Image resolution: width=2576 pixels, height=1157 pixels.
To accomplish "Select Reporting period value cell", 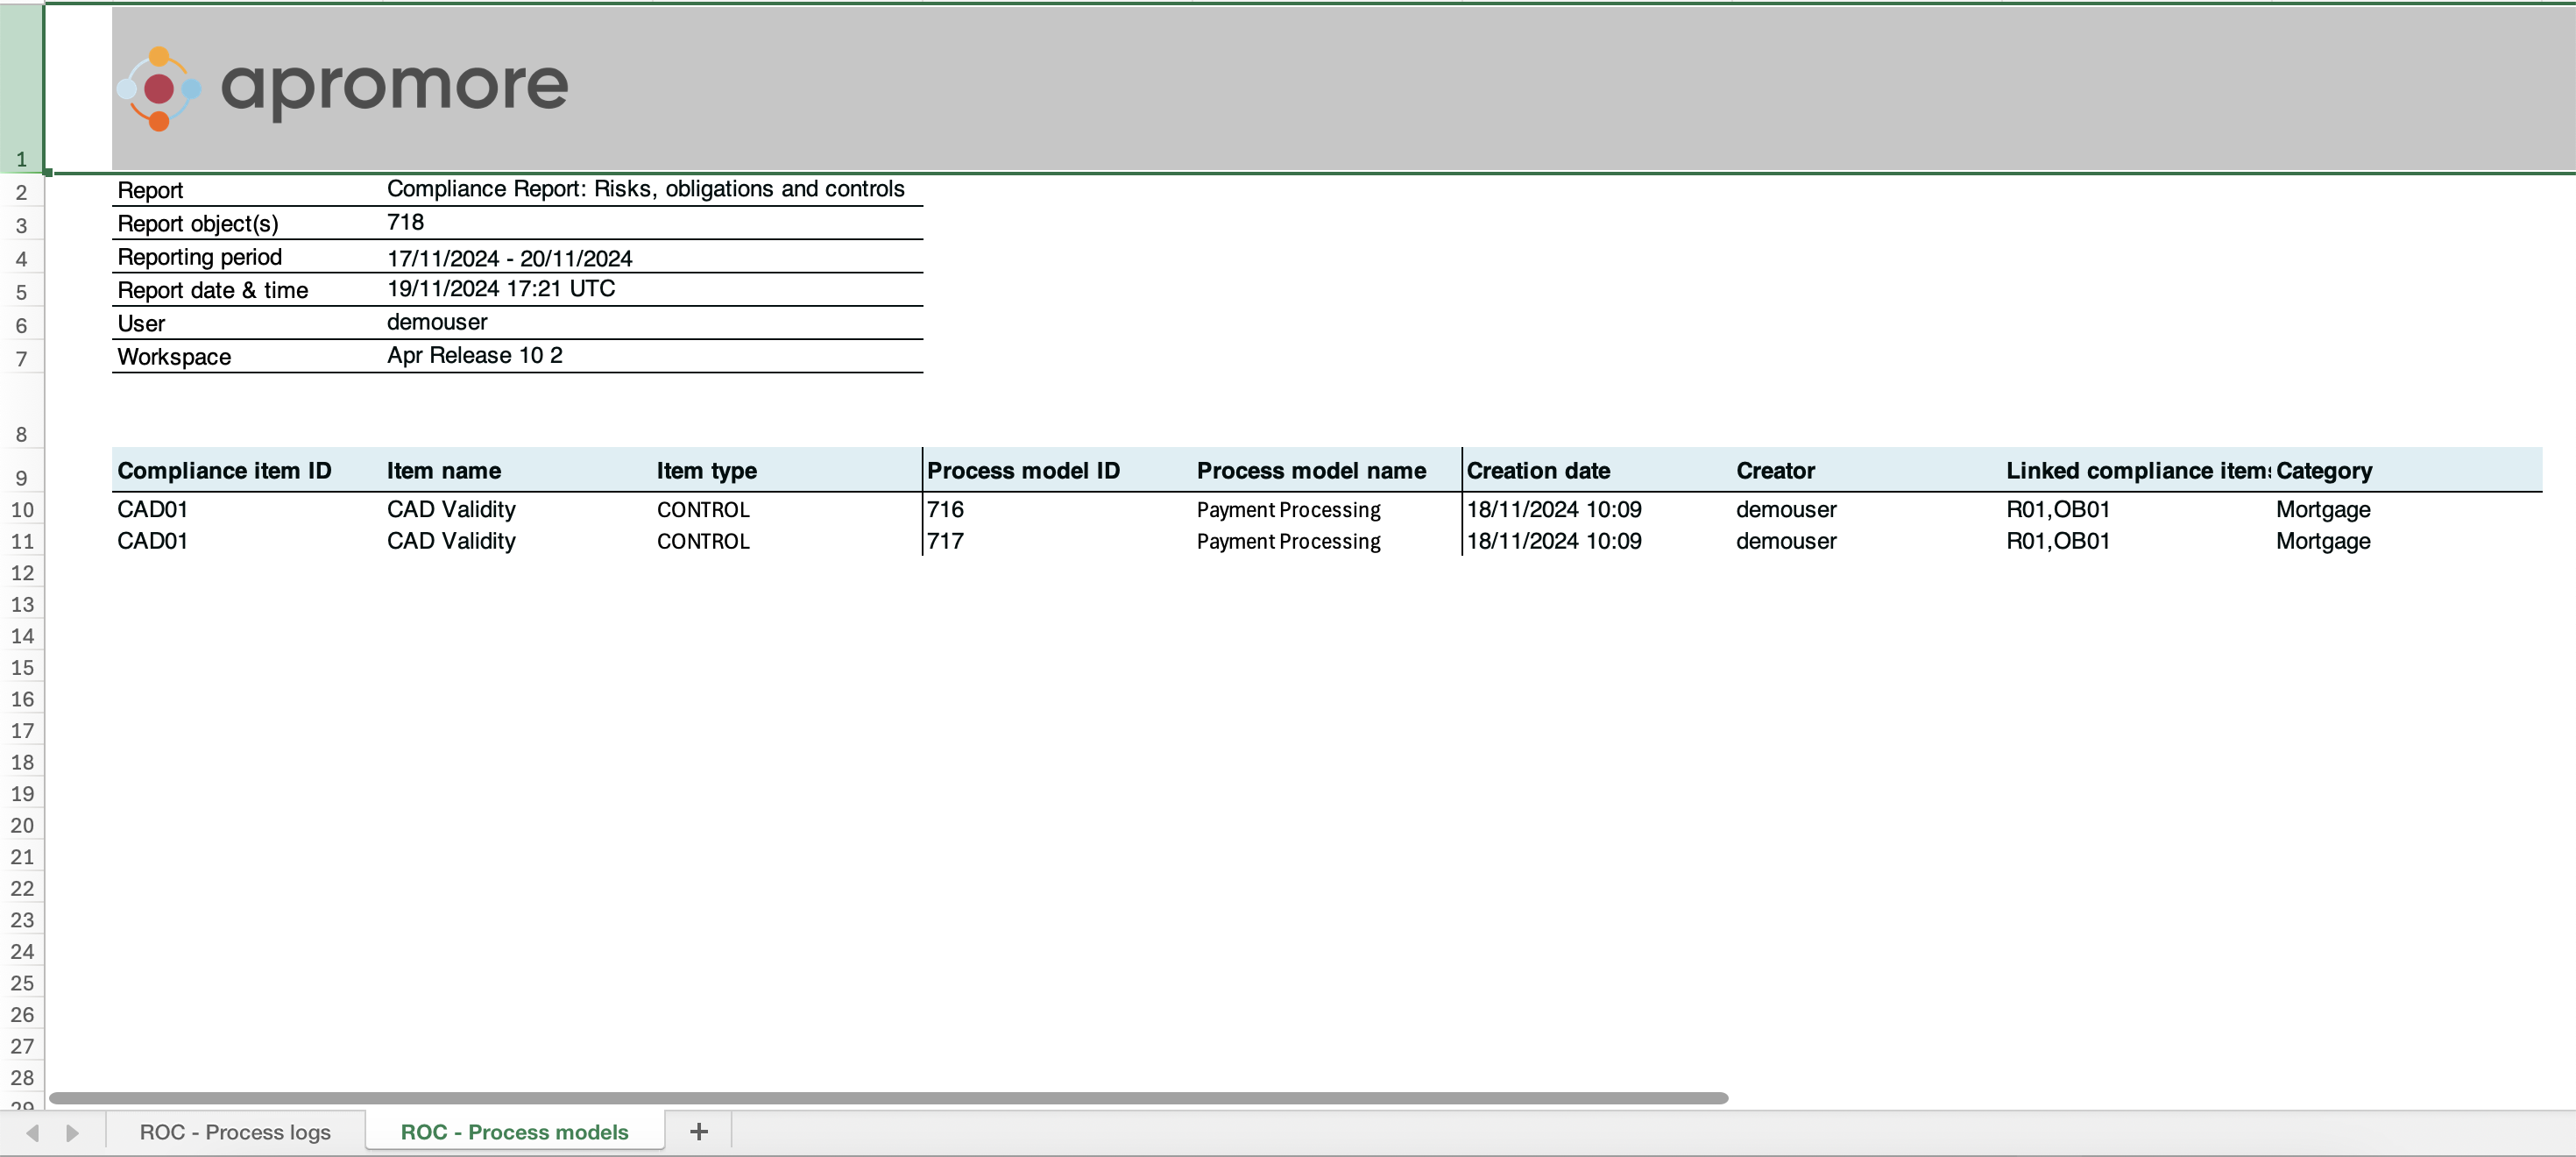I will point(510,258).
